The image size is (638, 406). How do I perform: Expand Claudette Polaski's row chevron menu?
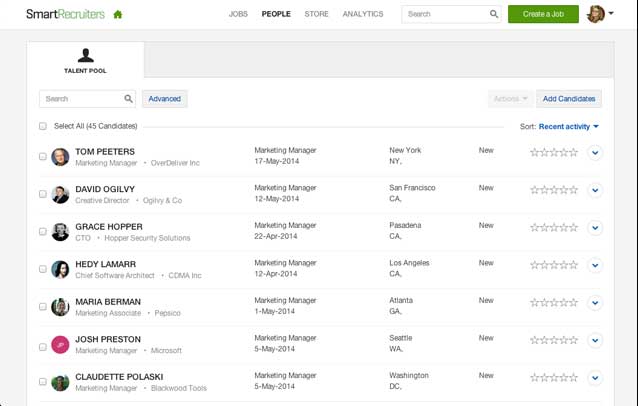pos(595,378)
